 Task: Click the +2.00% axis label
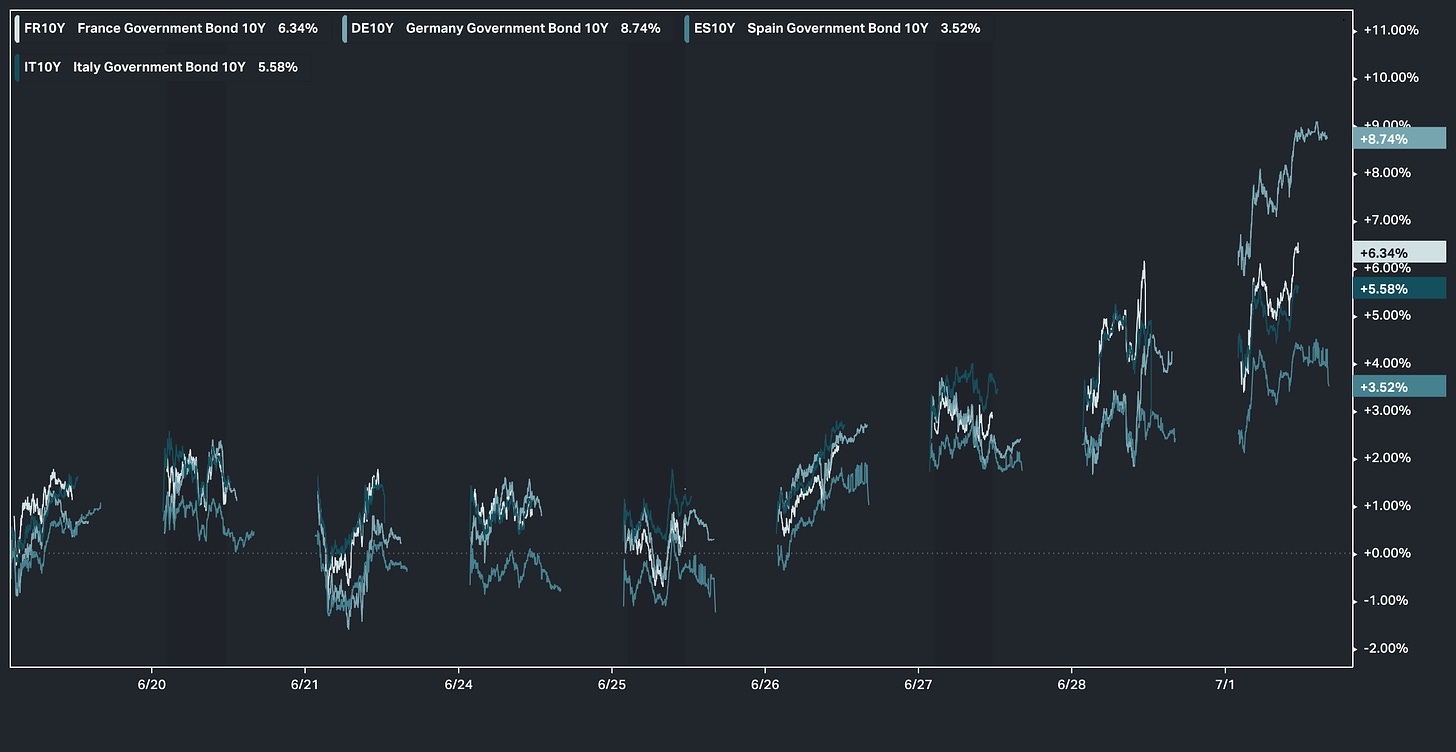1386,458
